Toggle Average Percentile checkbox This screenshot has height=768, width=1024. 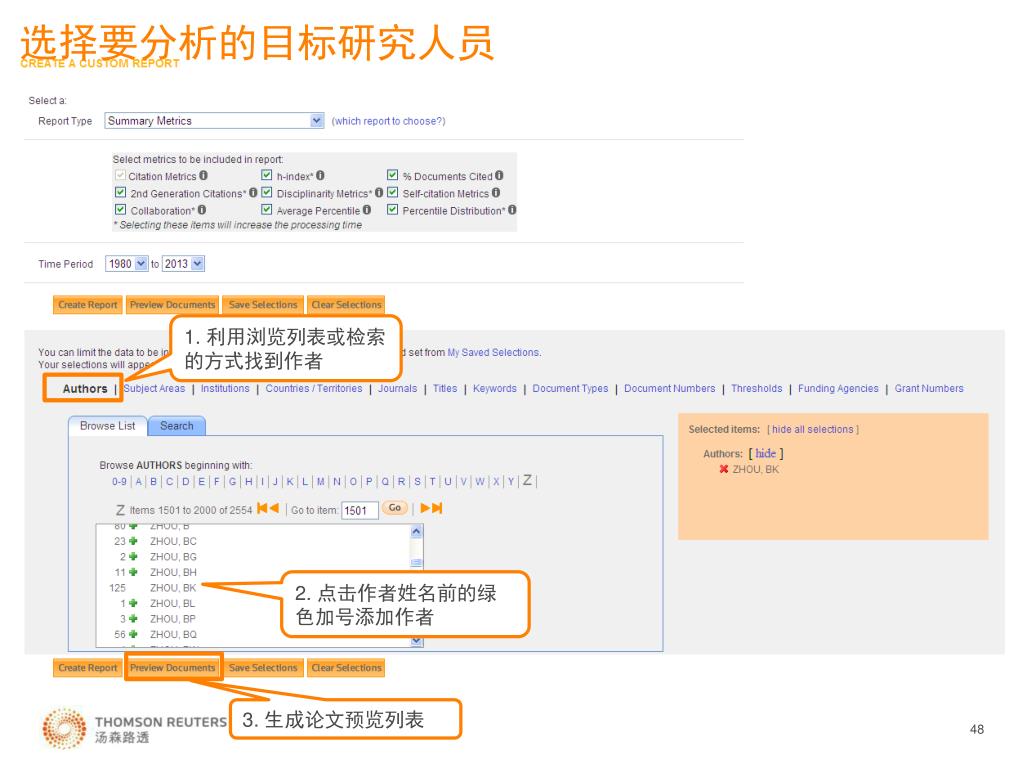266,209
